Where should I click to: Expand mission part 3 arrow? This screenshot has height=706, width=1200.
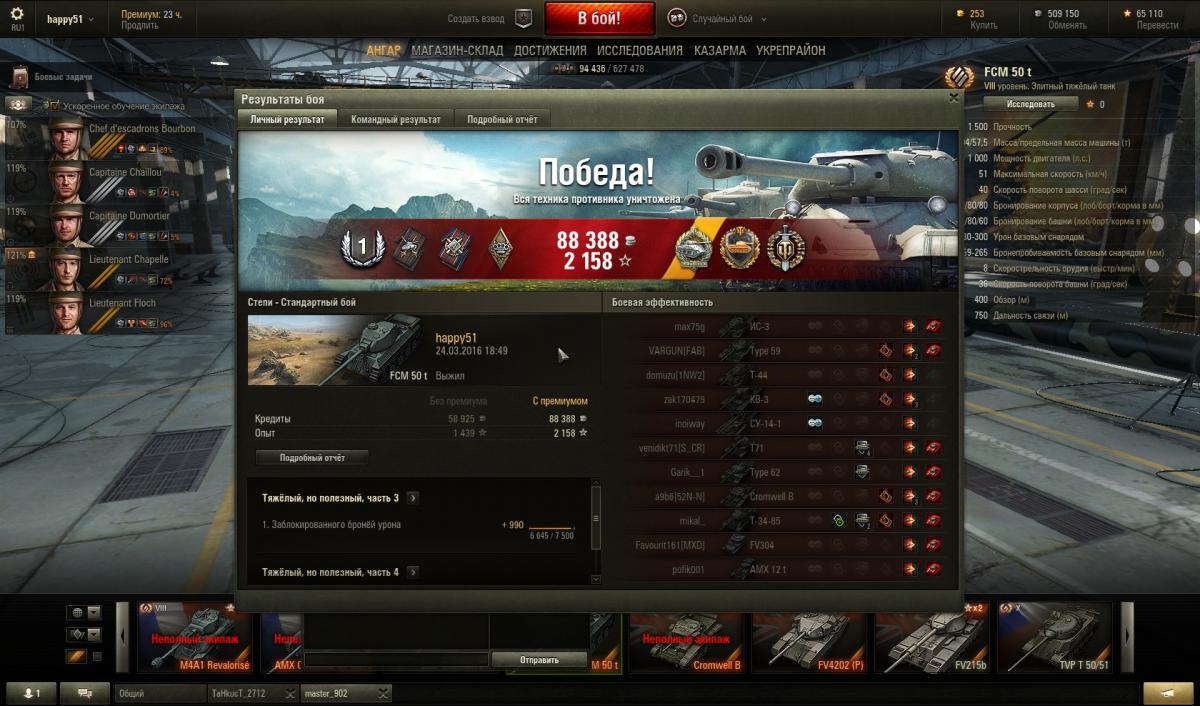click(413, 498)
